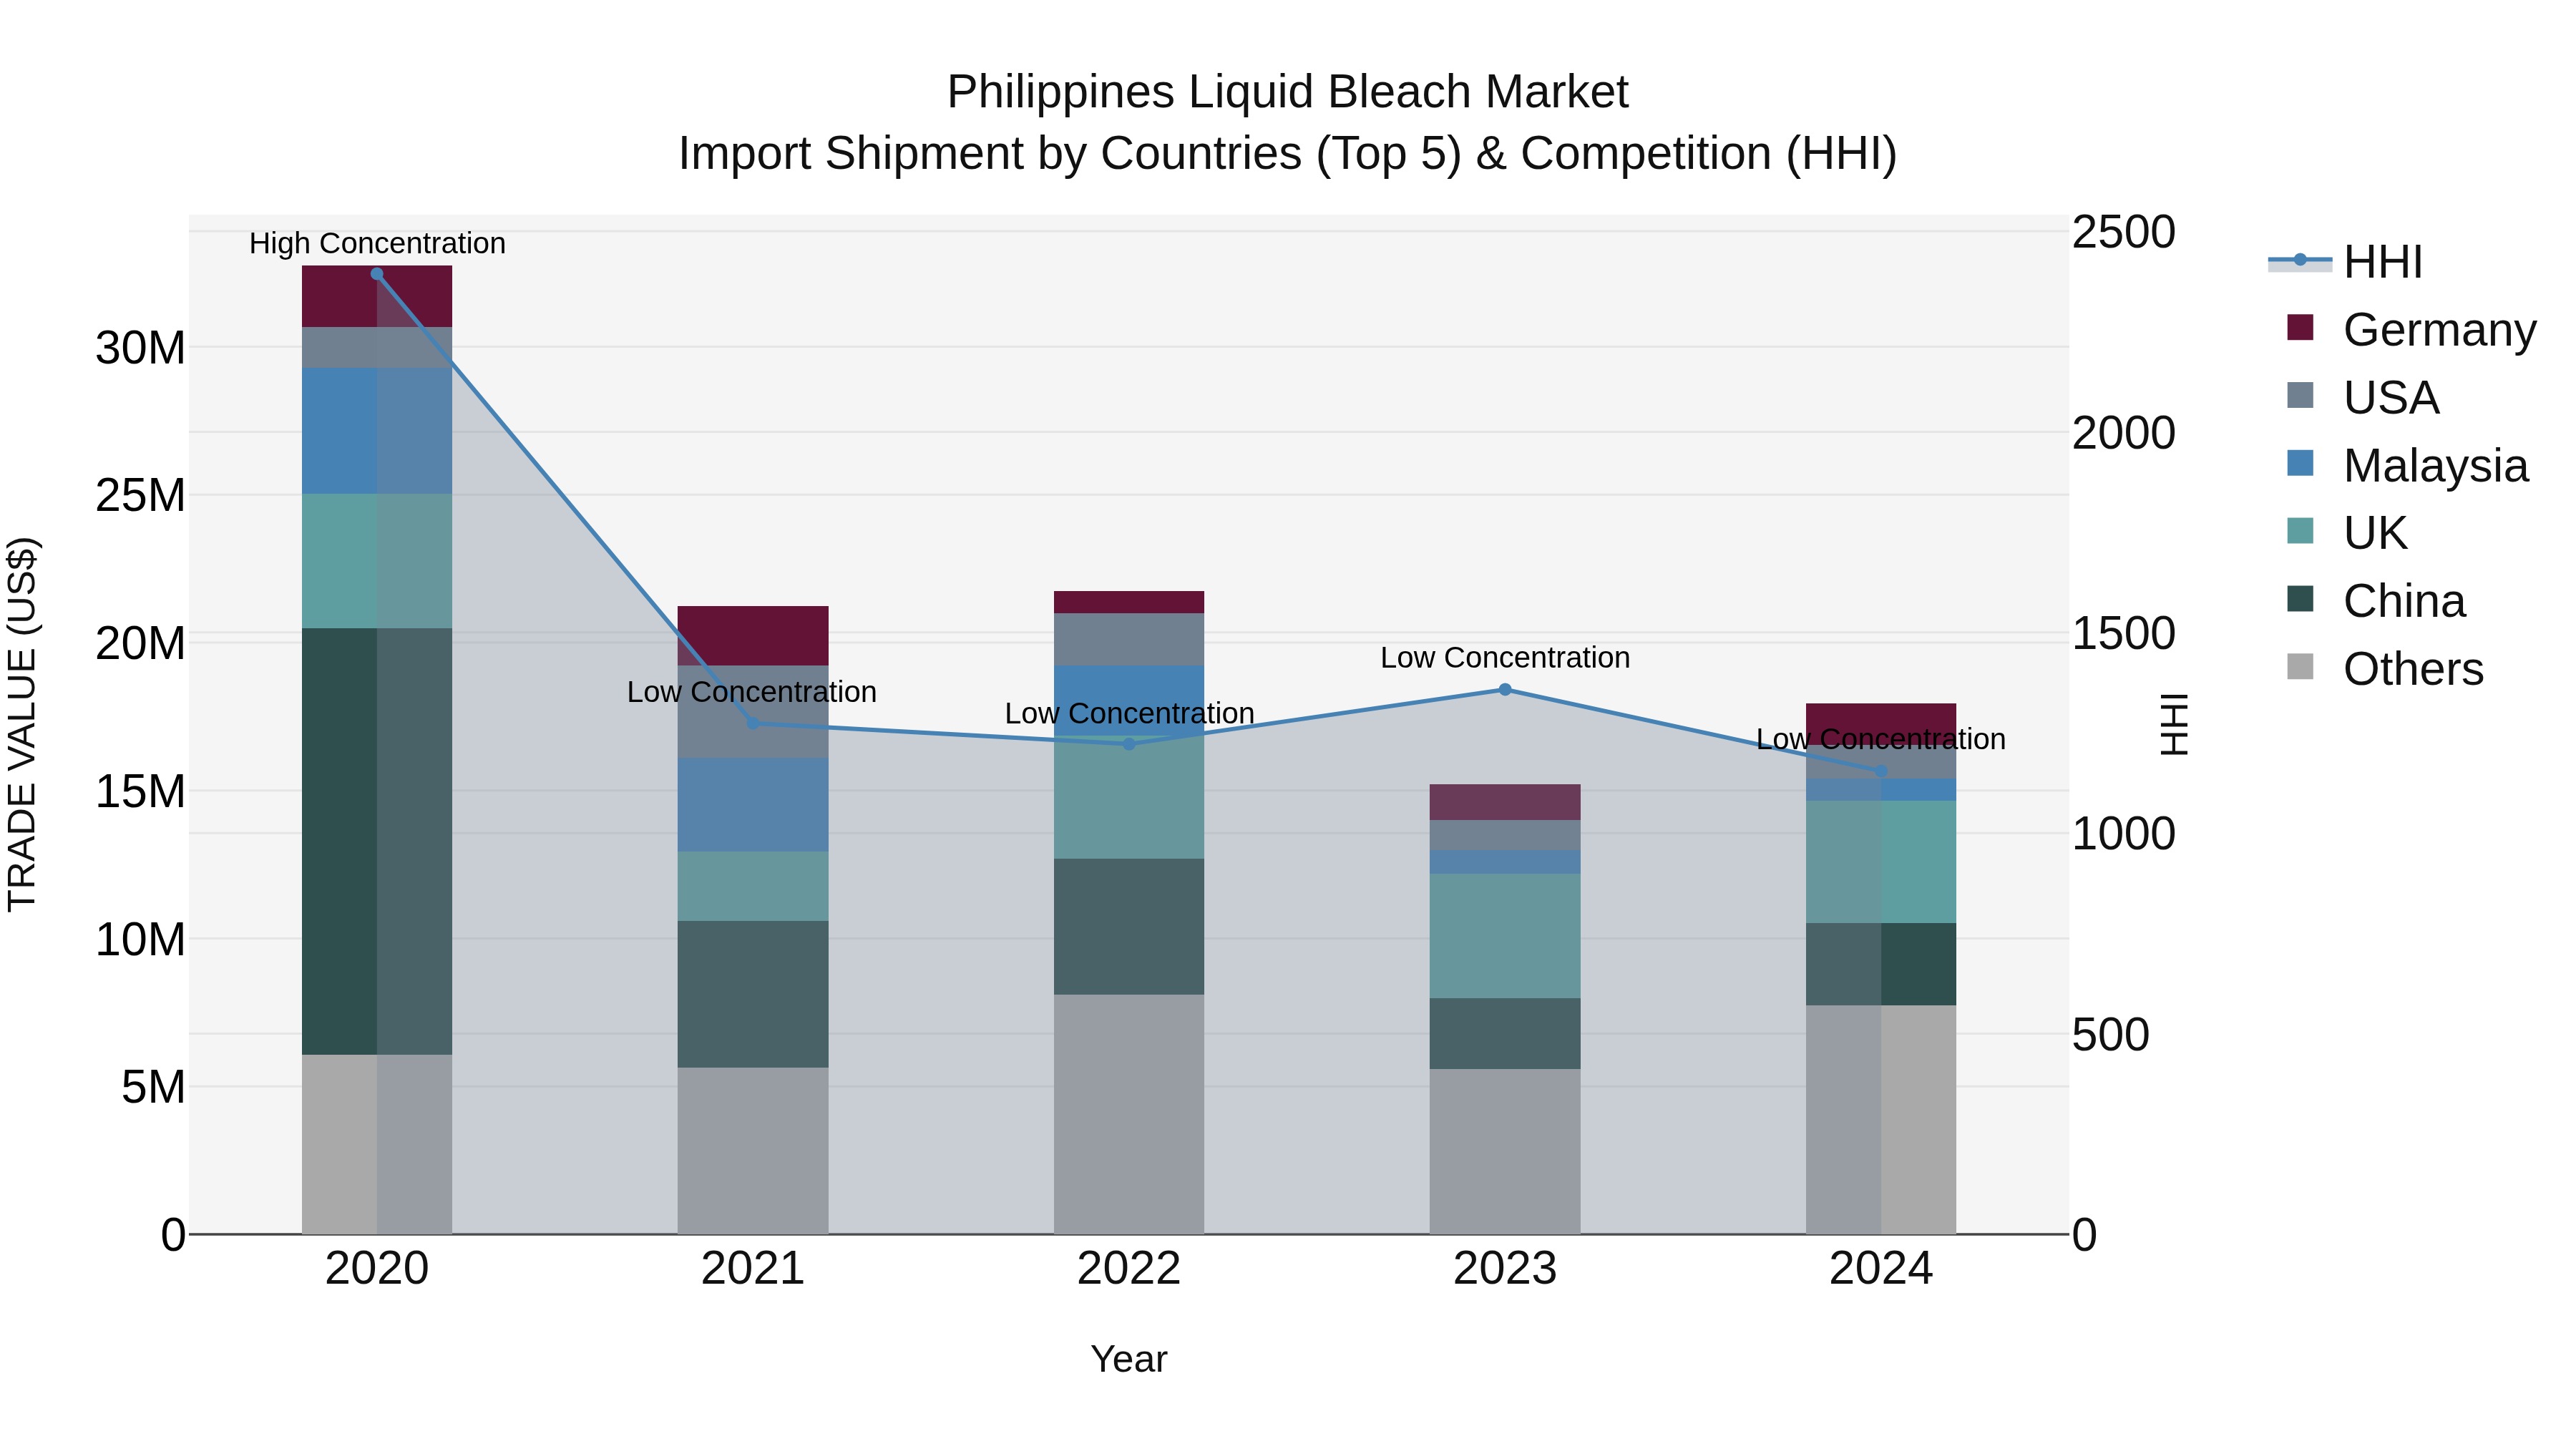Screen dimensions: 2576x1449
Task: Click the 2021 x-axis label
Action: [x=753, y=1269]
